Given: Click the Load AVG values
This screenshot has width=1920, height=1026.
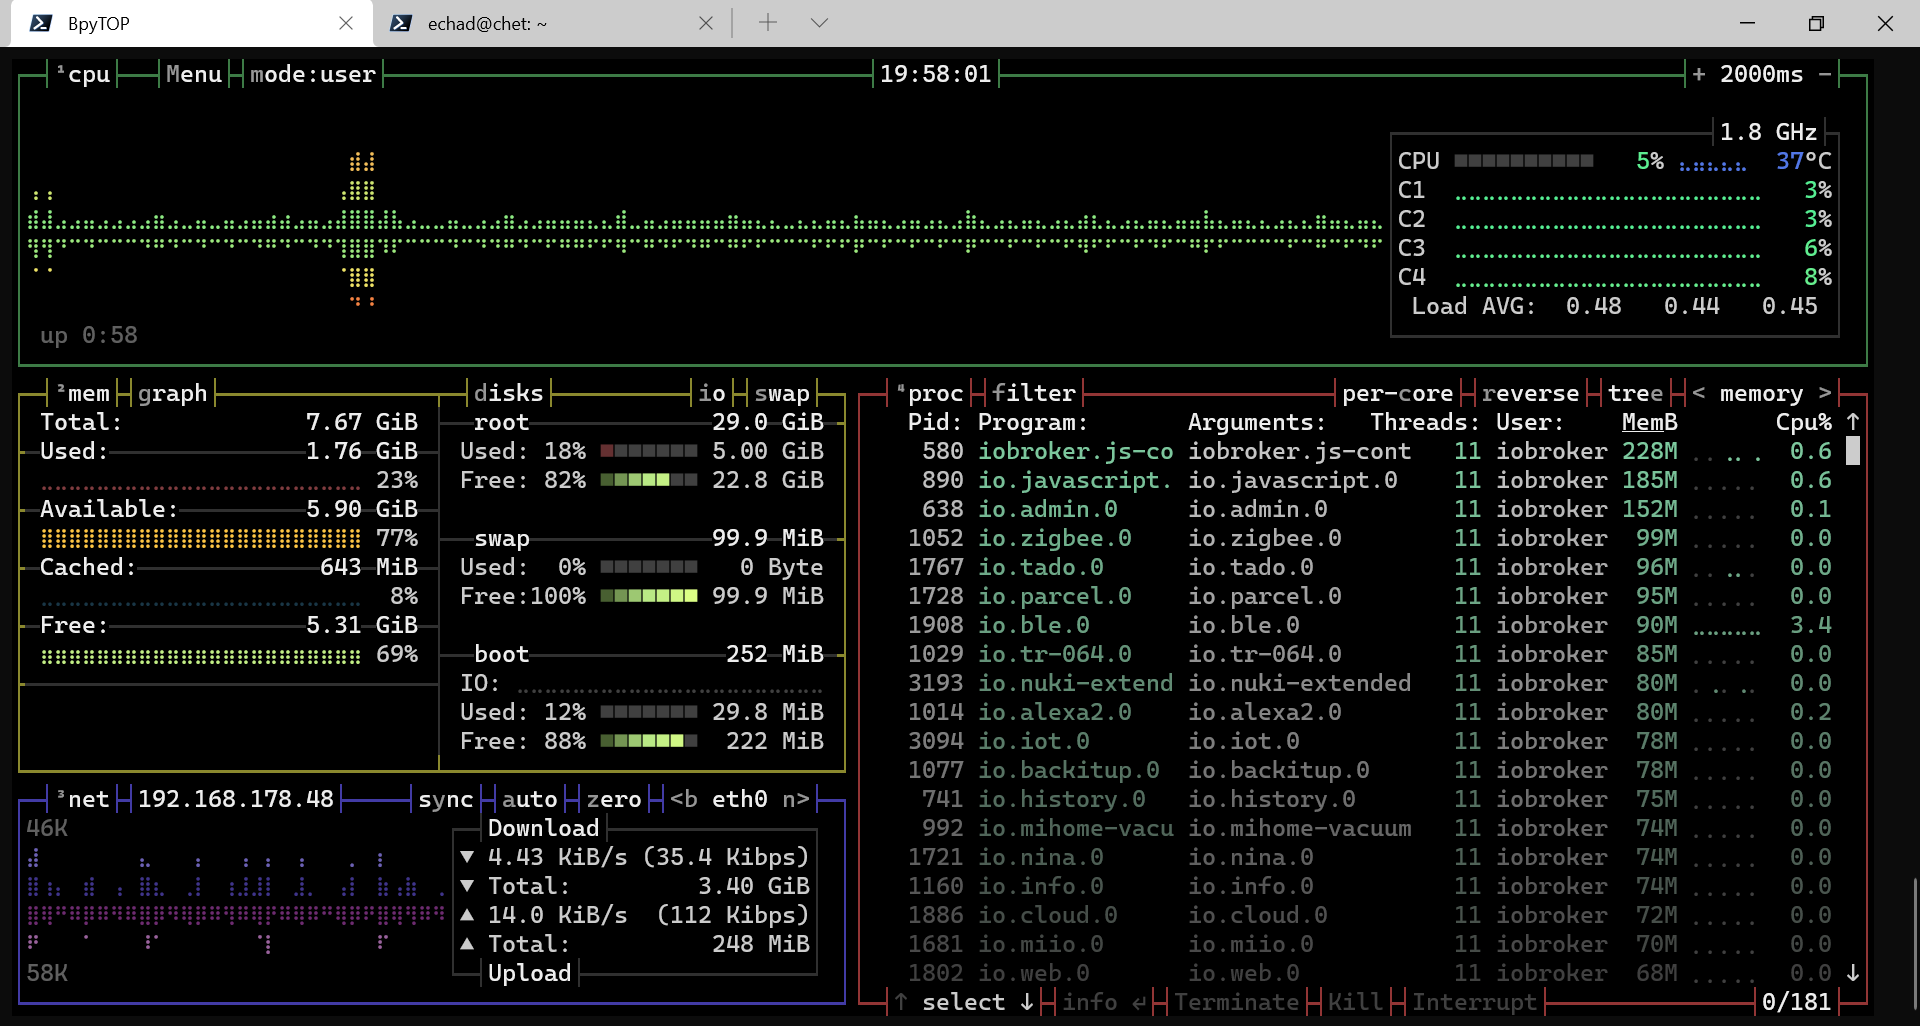Looking at the screenshot, I should tap(1692, 306).
